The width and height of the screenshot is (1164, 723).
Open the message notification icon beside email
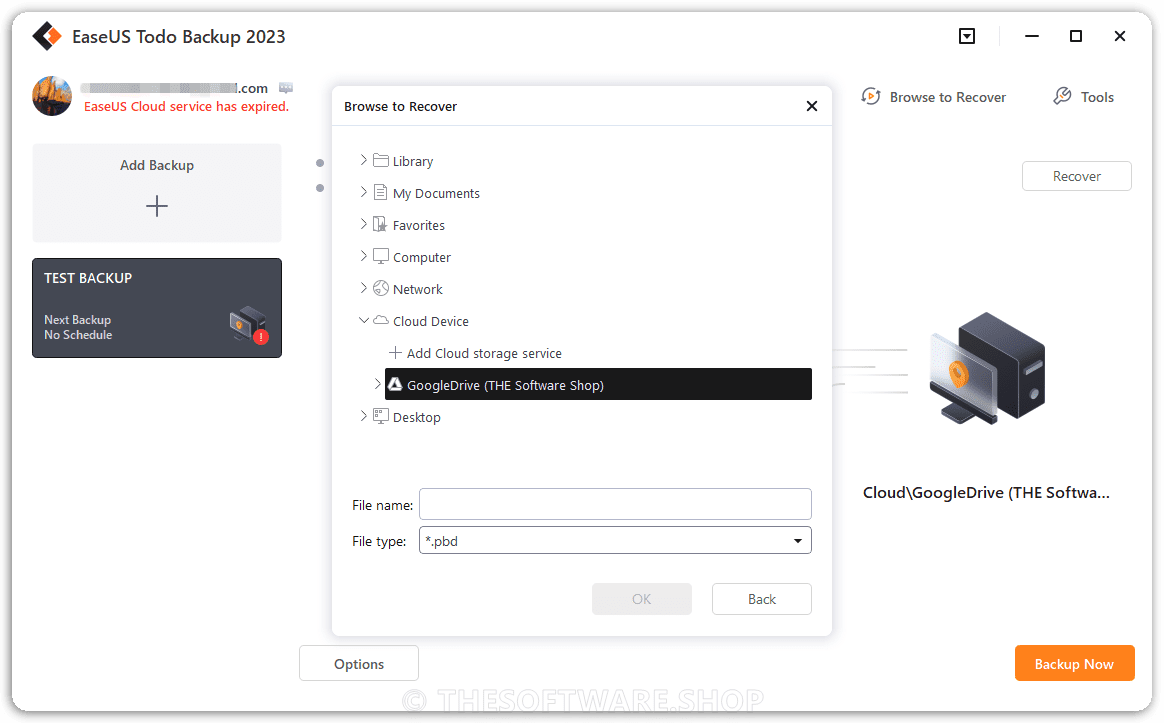pos(286,88)
